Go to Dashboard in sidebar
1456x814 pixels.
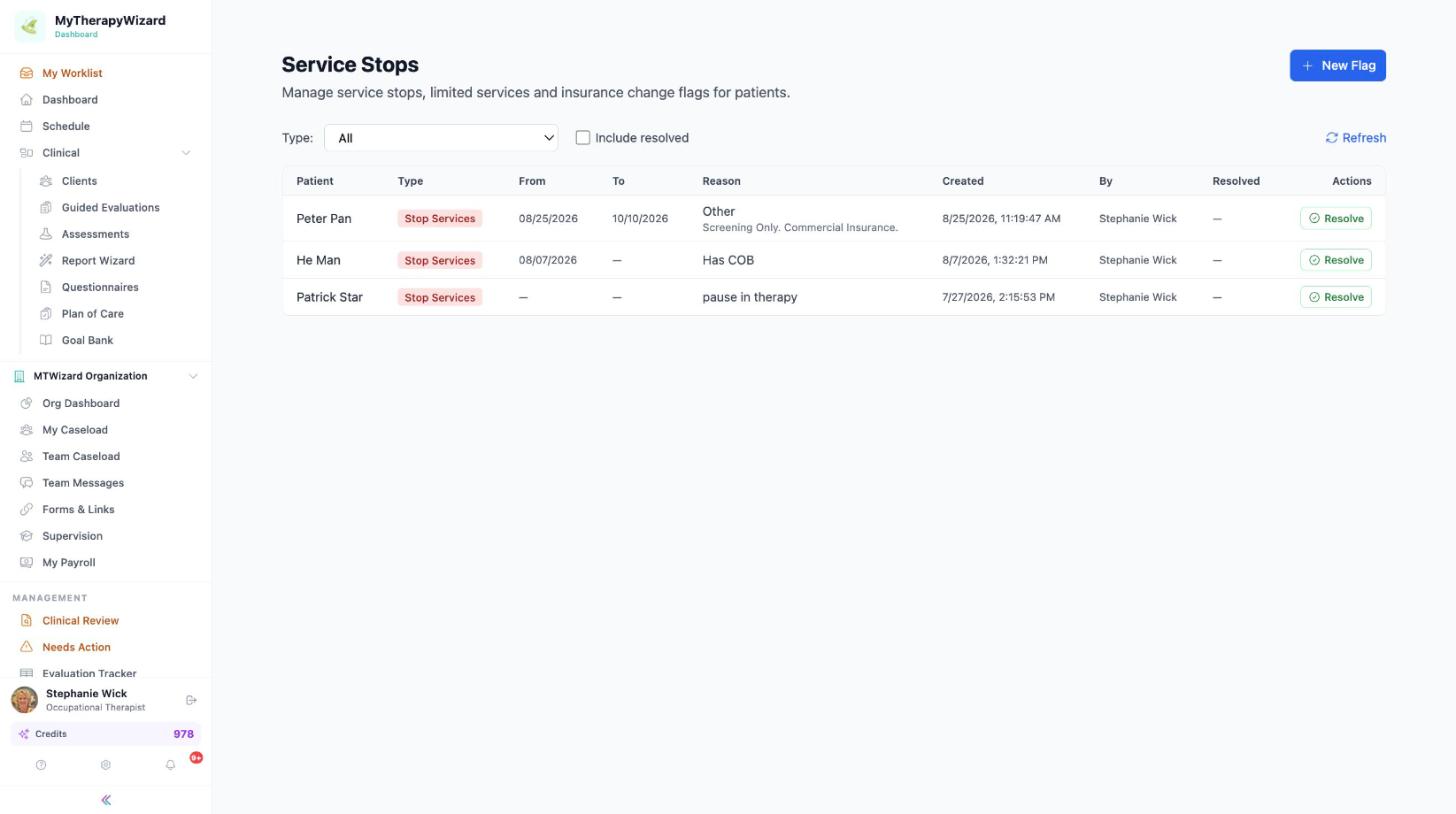pos(70,100)
